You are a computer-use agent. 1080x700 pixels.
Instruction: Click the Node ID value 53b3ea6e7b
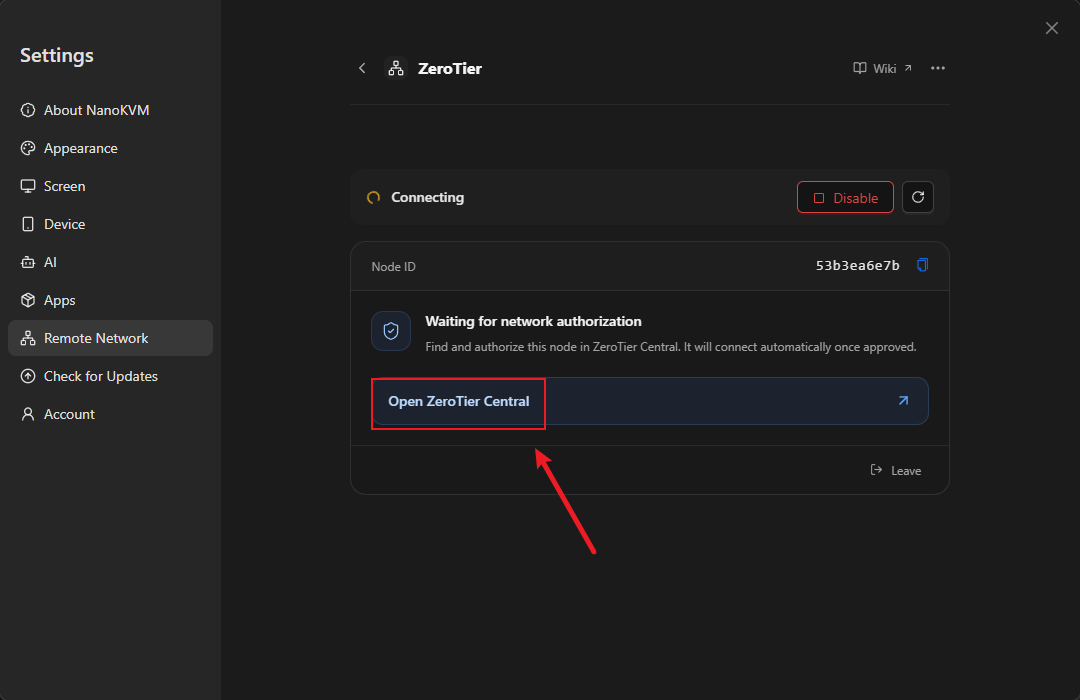coord(858,266)
